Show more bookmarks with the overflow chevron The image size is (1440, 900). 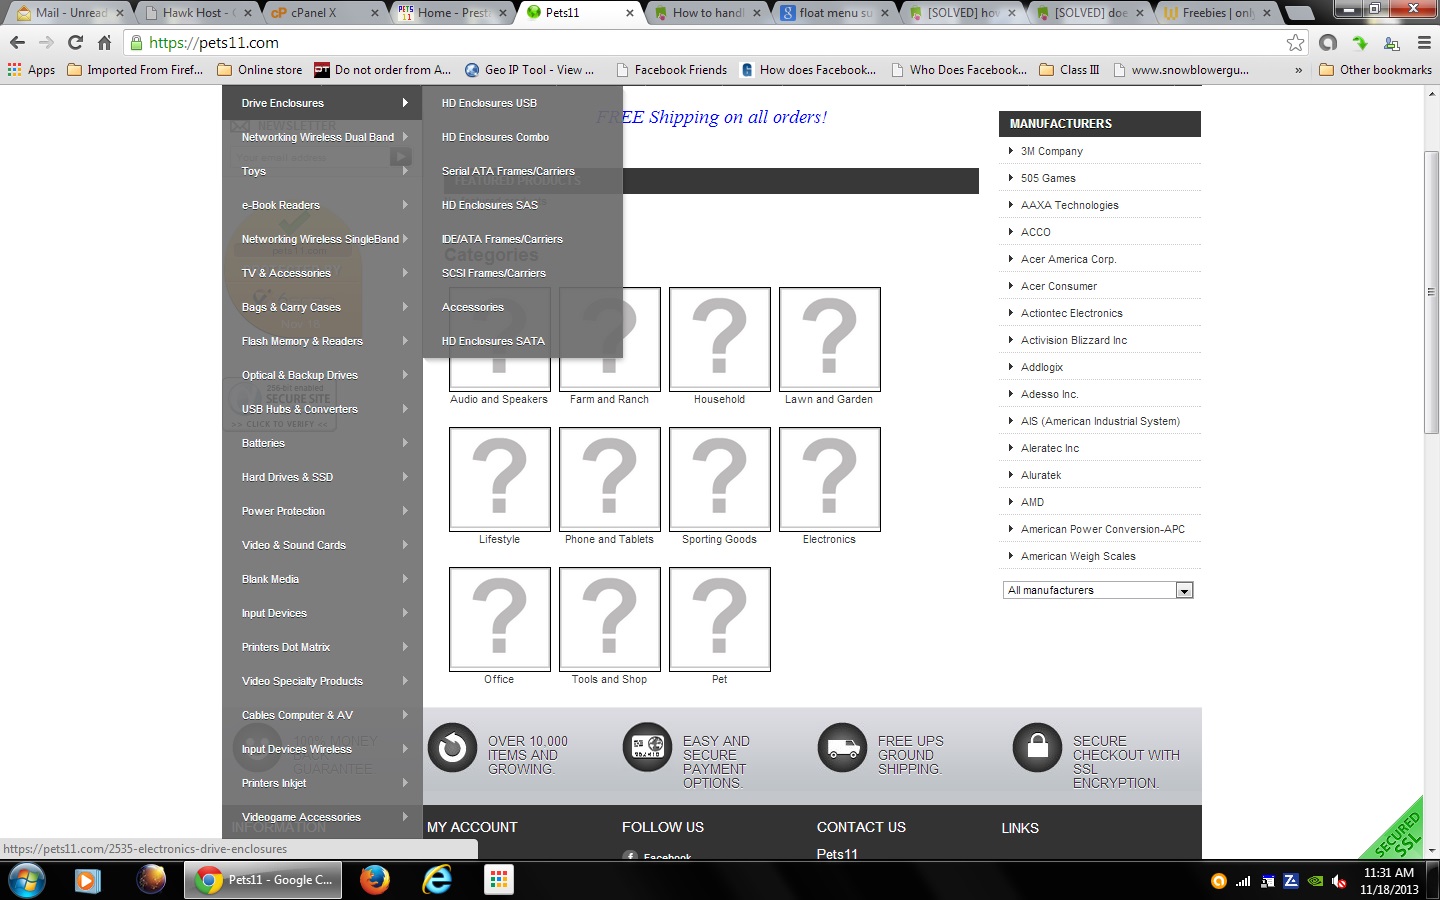[1298, 70]
